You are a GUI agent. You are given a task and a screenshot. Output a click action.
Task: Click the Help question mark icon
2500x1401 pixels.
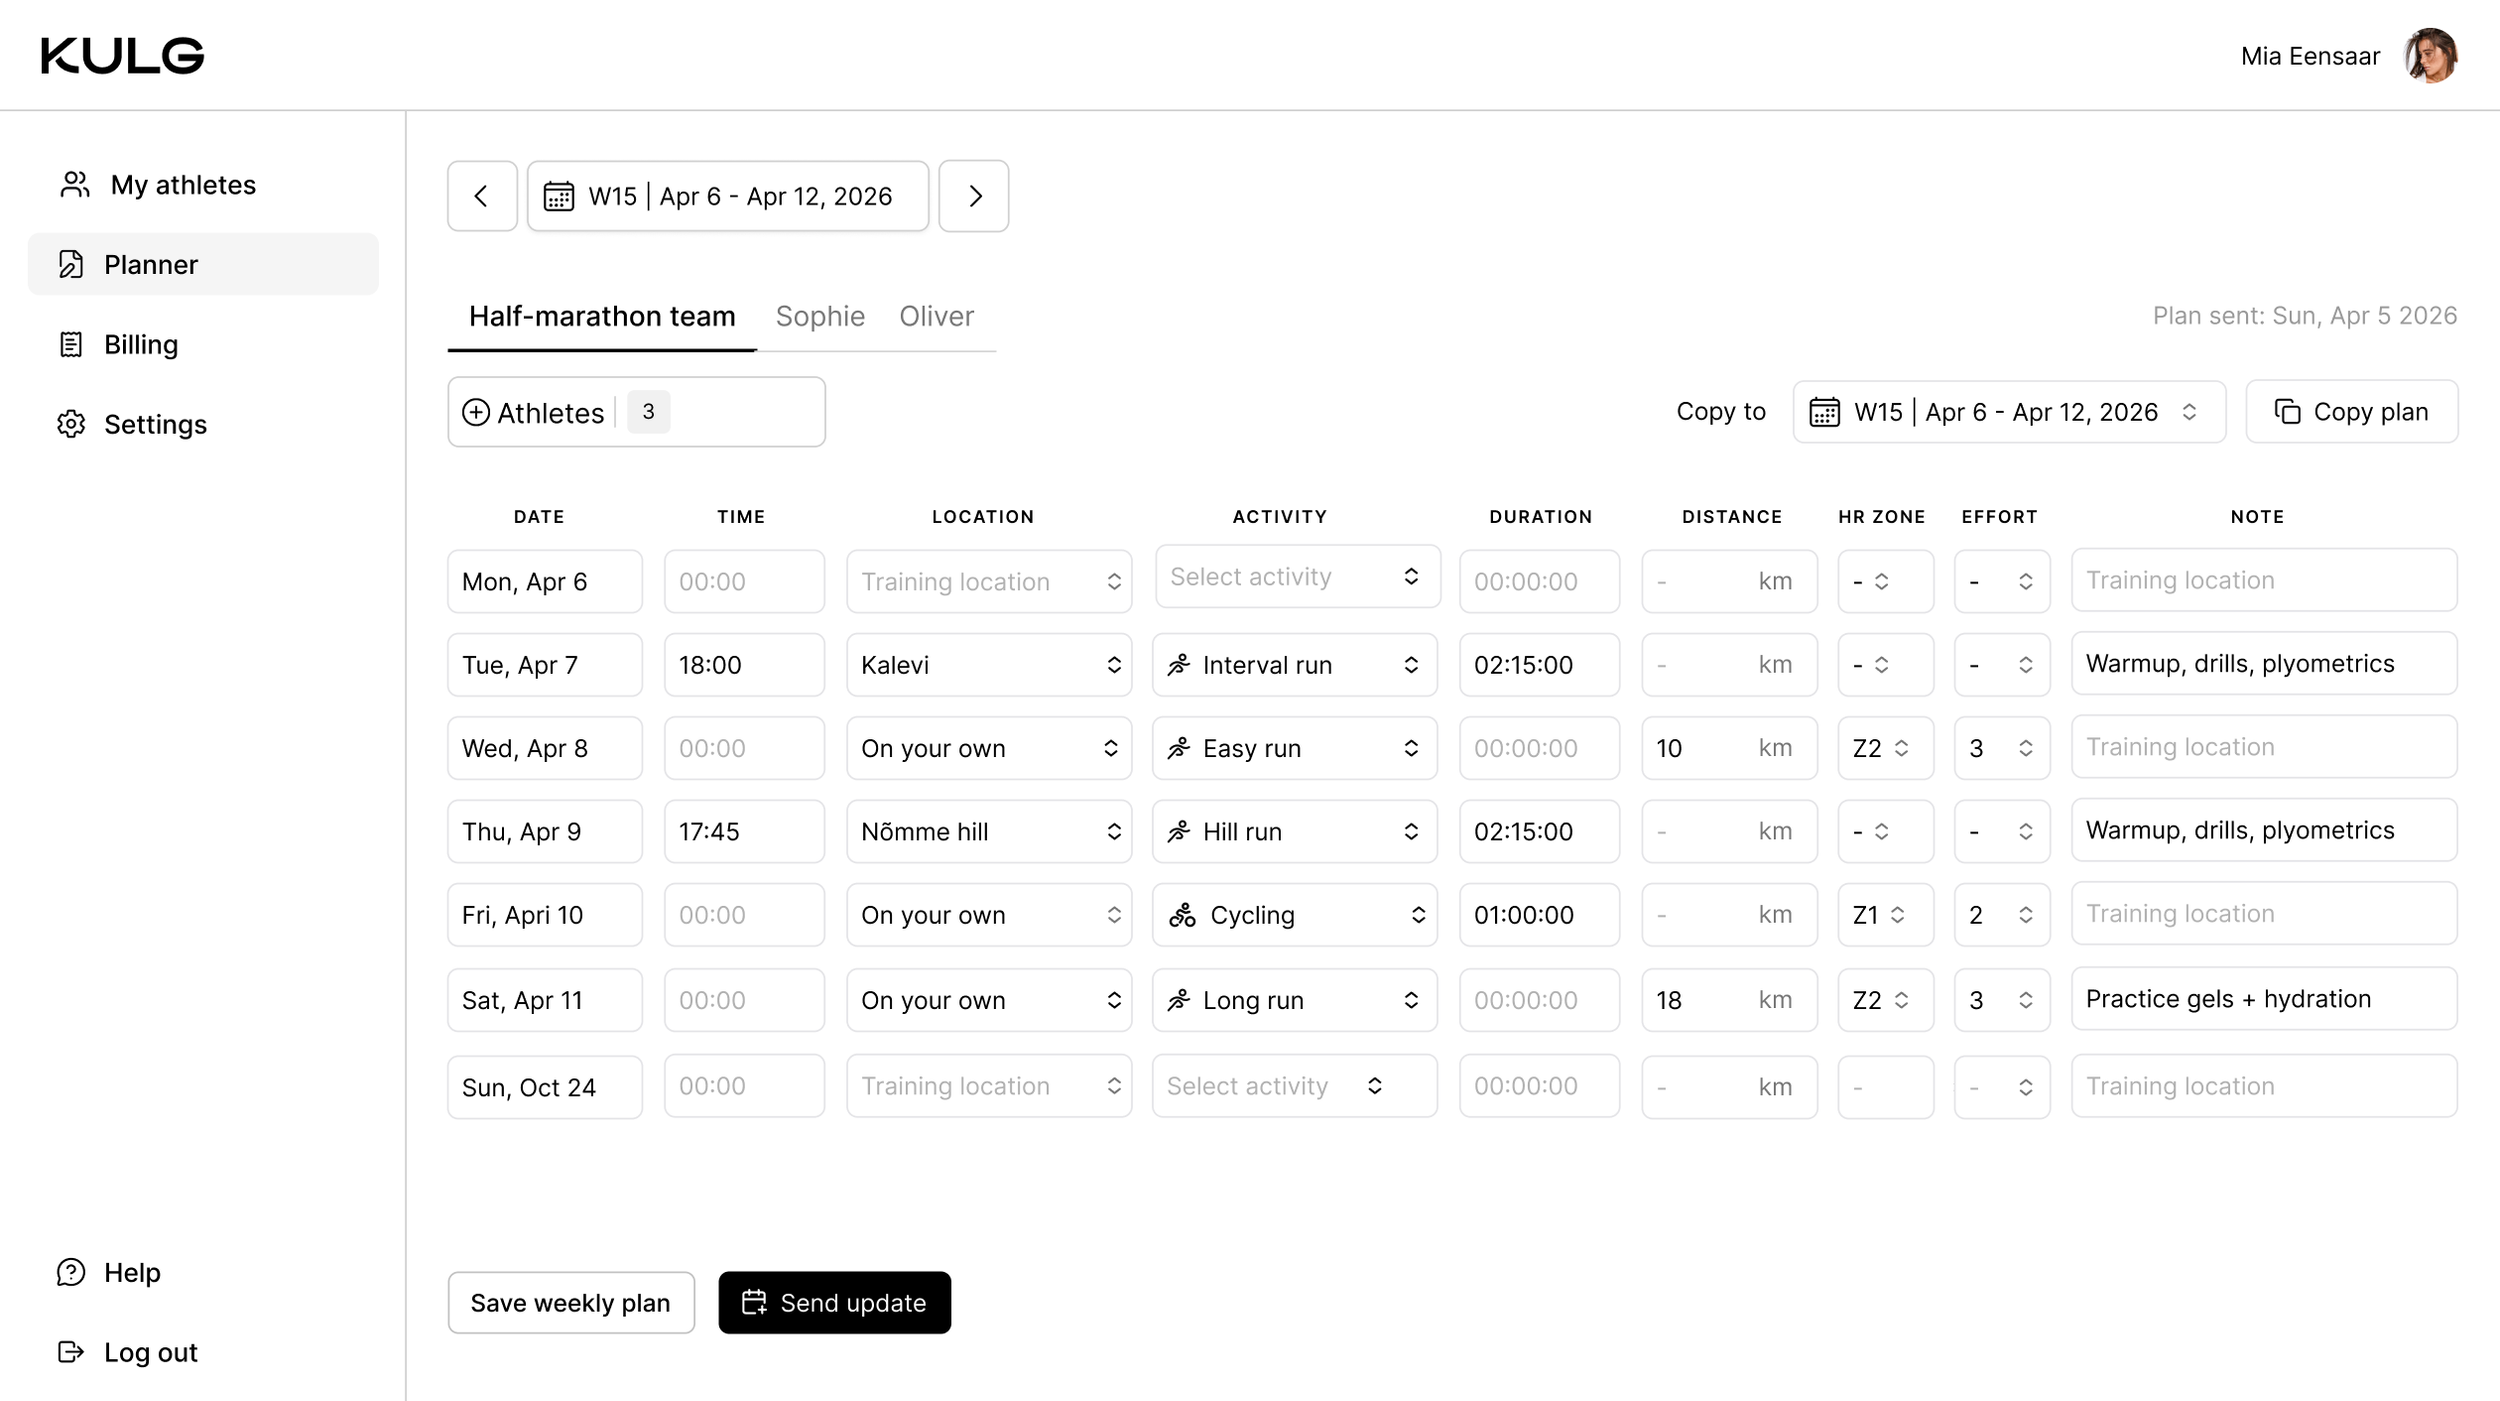tap(71, 1272)
